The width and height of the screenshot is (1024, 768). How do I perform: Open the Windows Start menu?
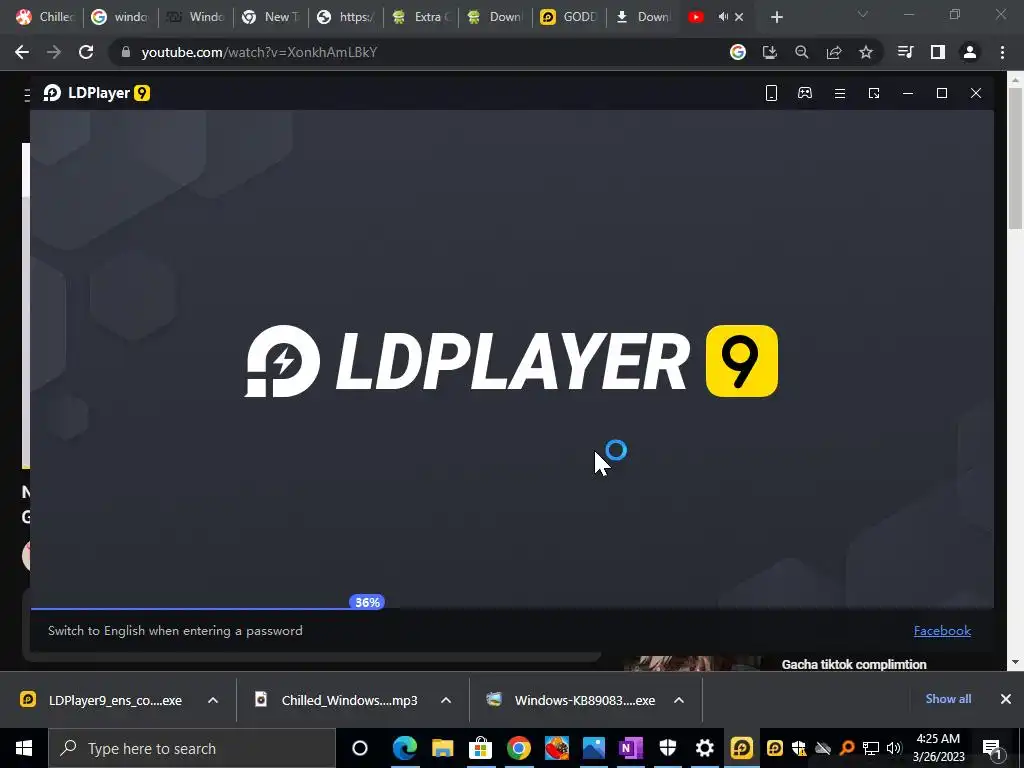(24, 748)
